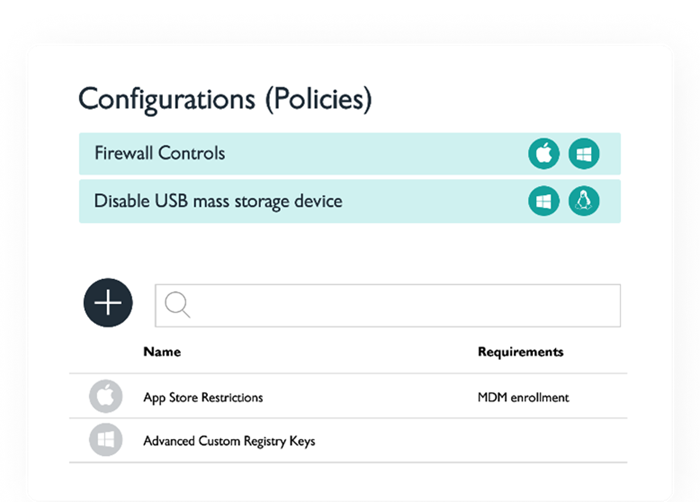Click the magnifying glass search icon
The height and width of the screenshot is (502, 700).
pyautogui.click(x=178, y=306)
